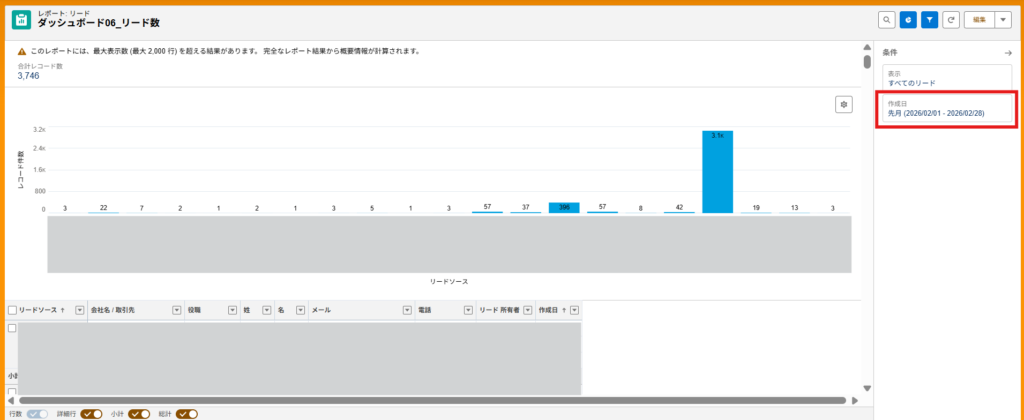
Task: Toggle the 行数 switch
Action: [38, 413]
